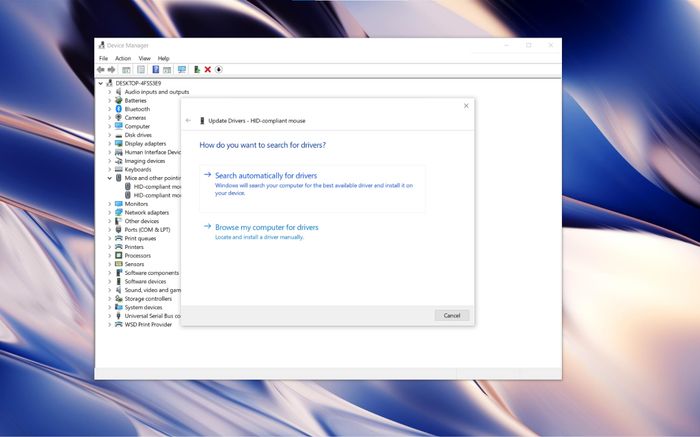Expand the Network adapters category
Image resolution: width=700 pixels, height=437 pixels.
[110, 212]
